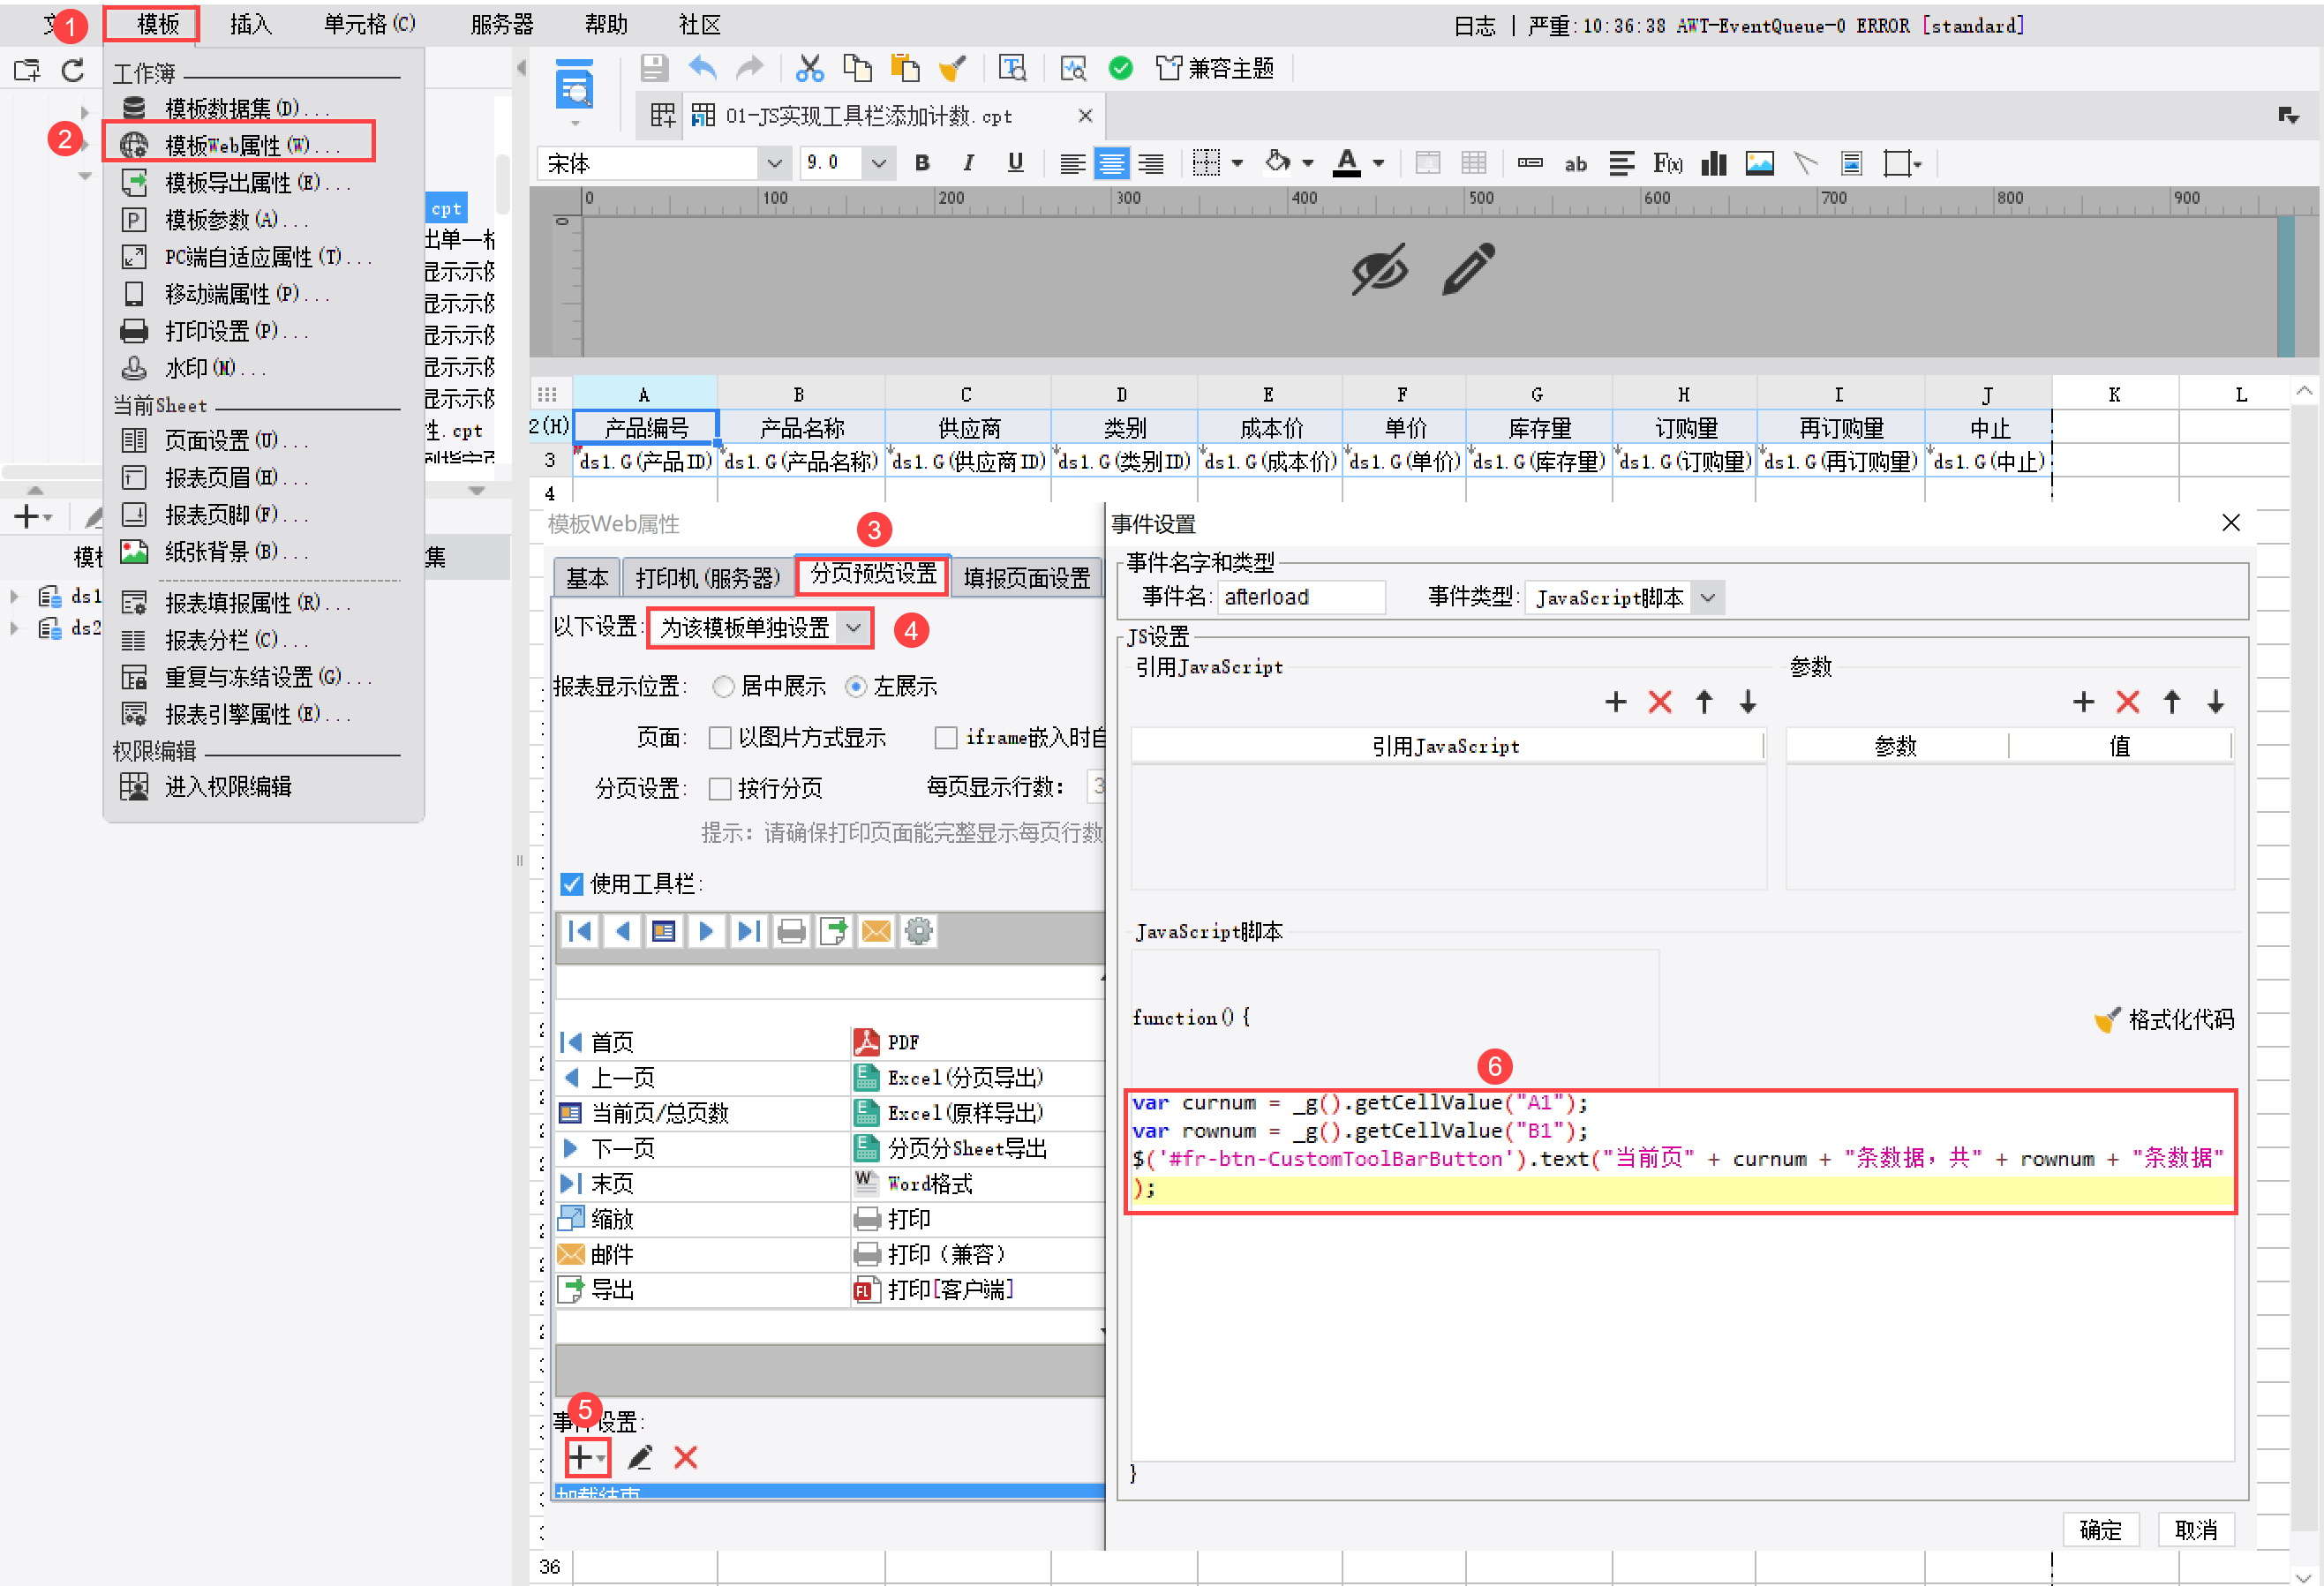The width and height of the screenshot is (2324, 1586).
Task: Toggle bold formatting button
Action: 922,163
